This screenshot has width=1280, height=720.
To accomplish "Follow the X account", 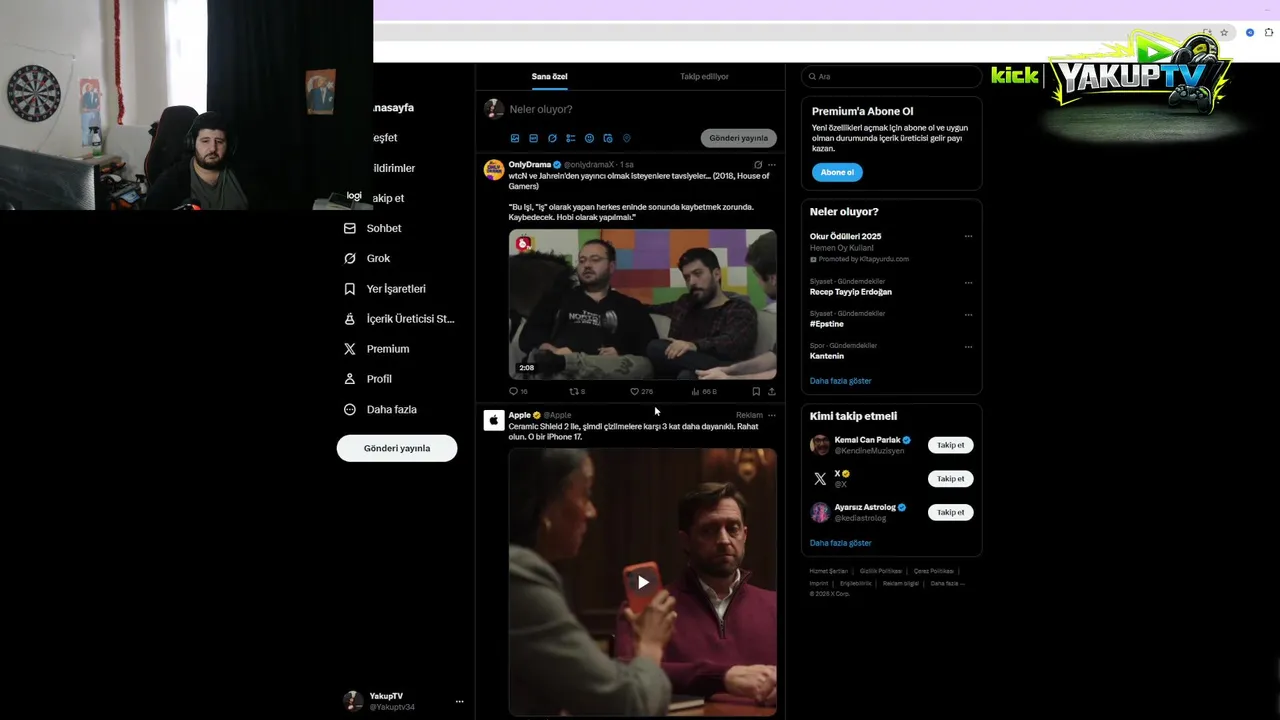I will (950, 478).
